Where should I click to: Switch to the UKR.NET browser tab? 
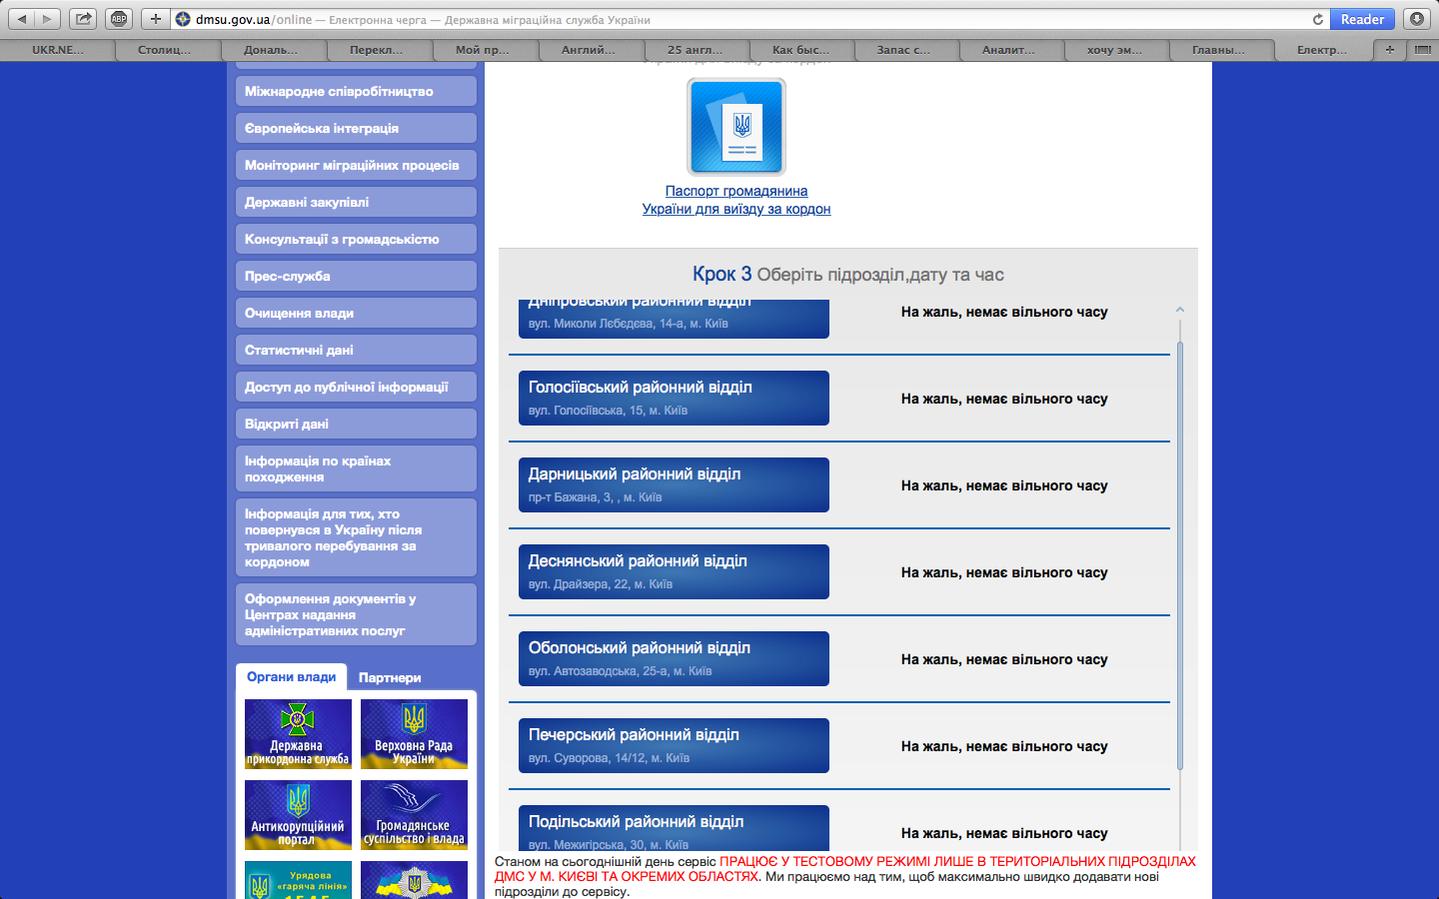57,49
